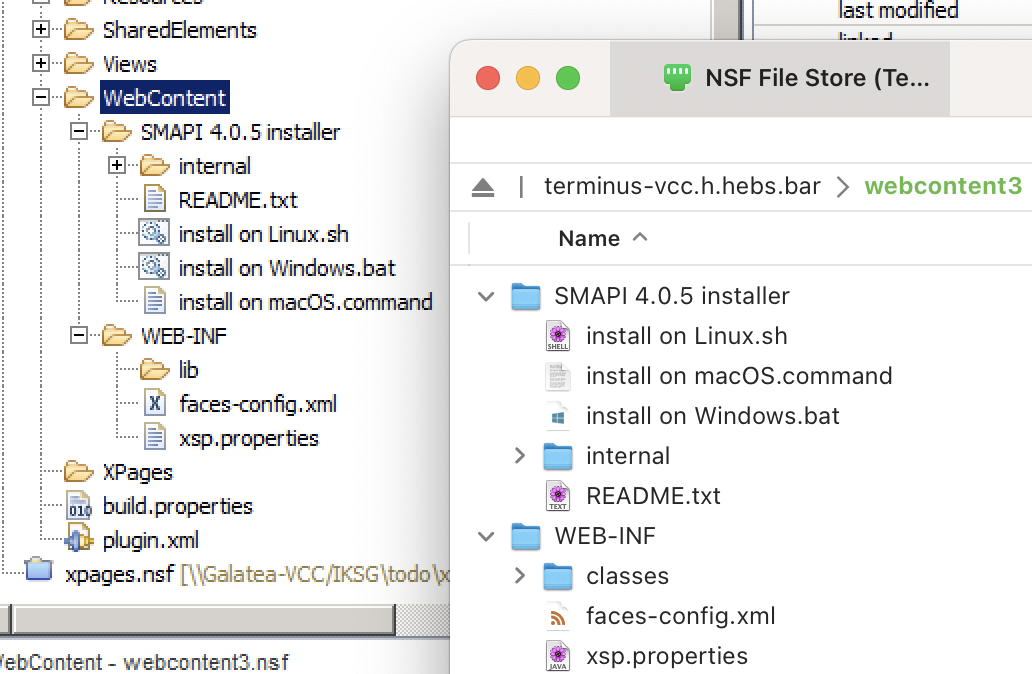Click the NSF File Store app icon in title
Screen dimensions: 1032x674
(678, 78)
